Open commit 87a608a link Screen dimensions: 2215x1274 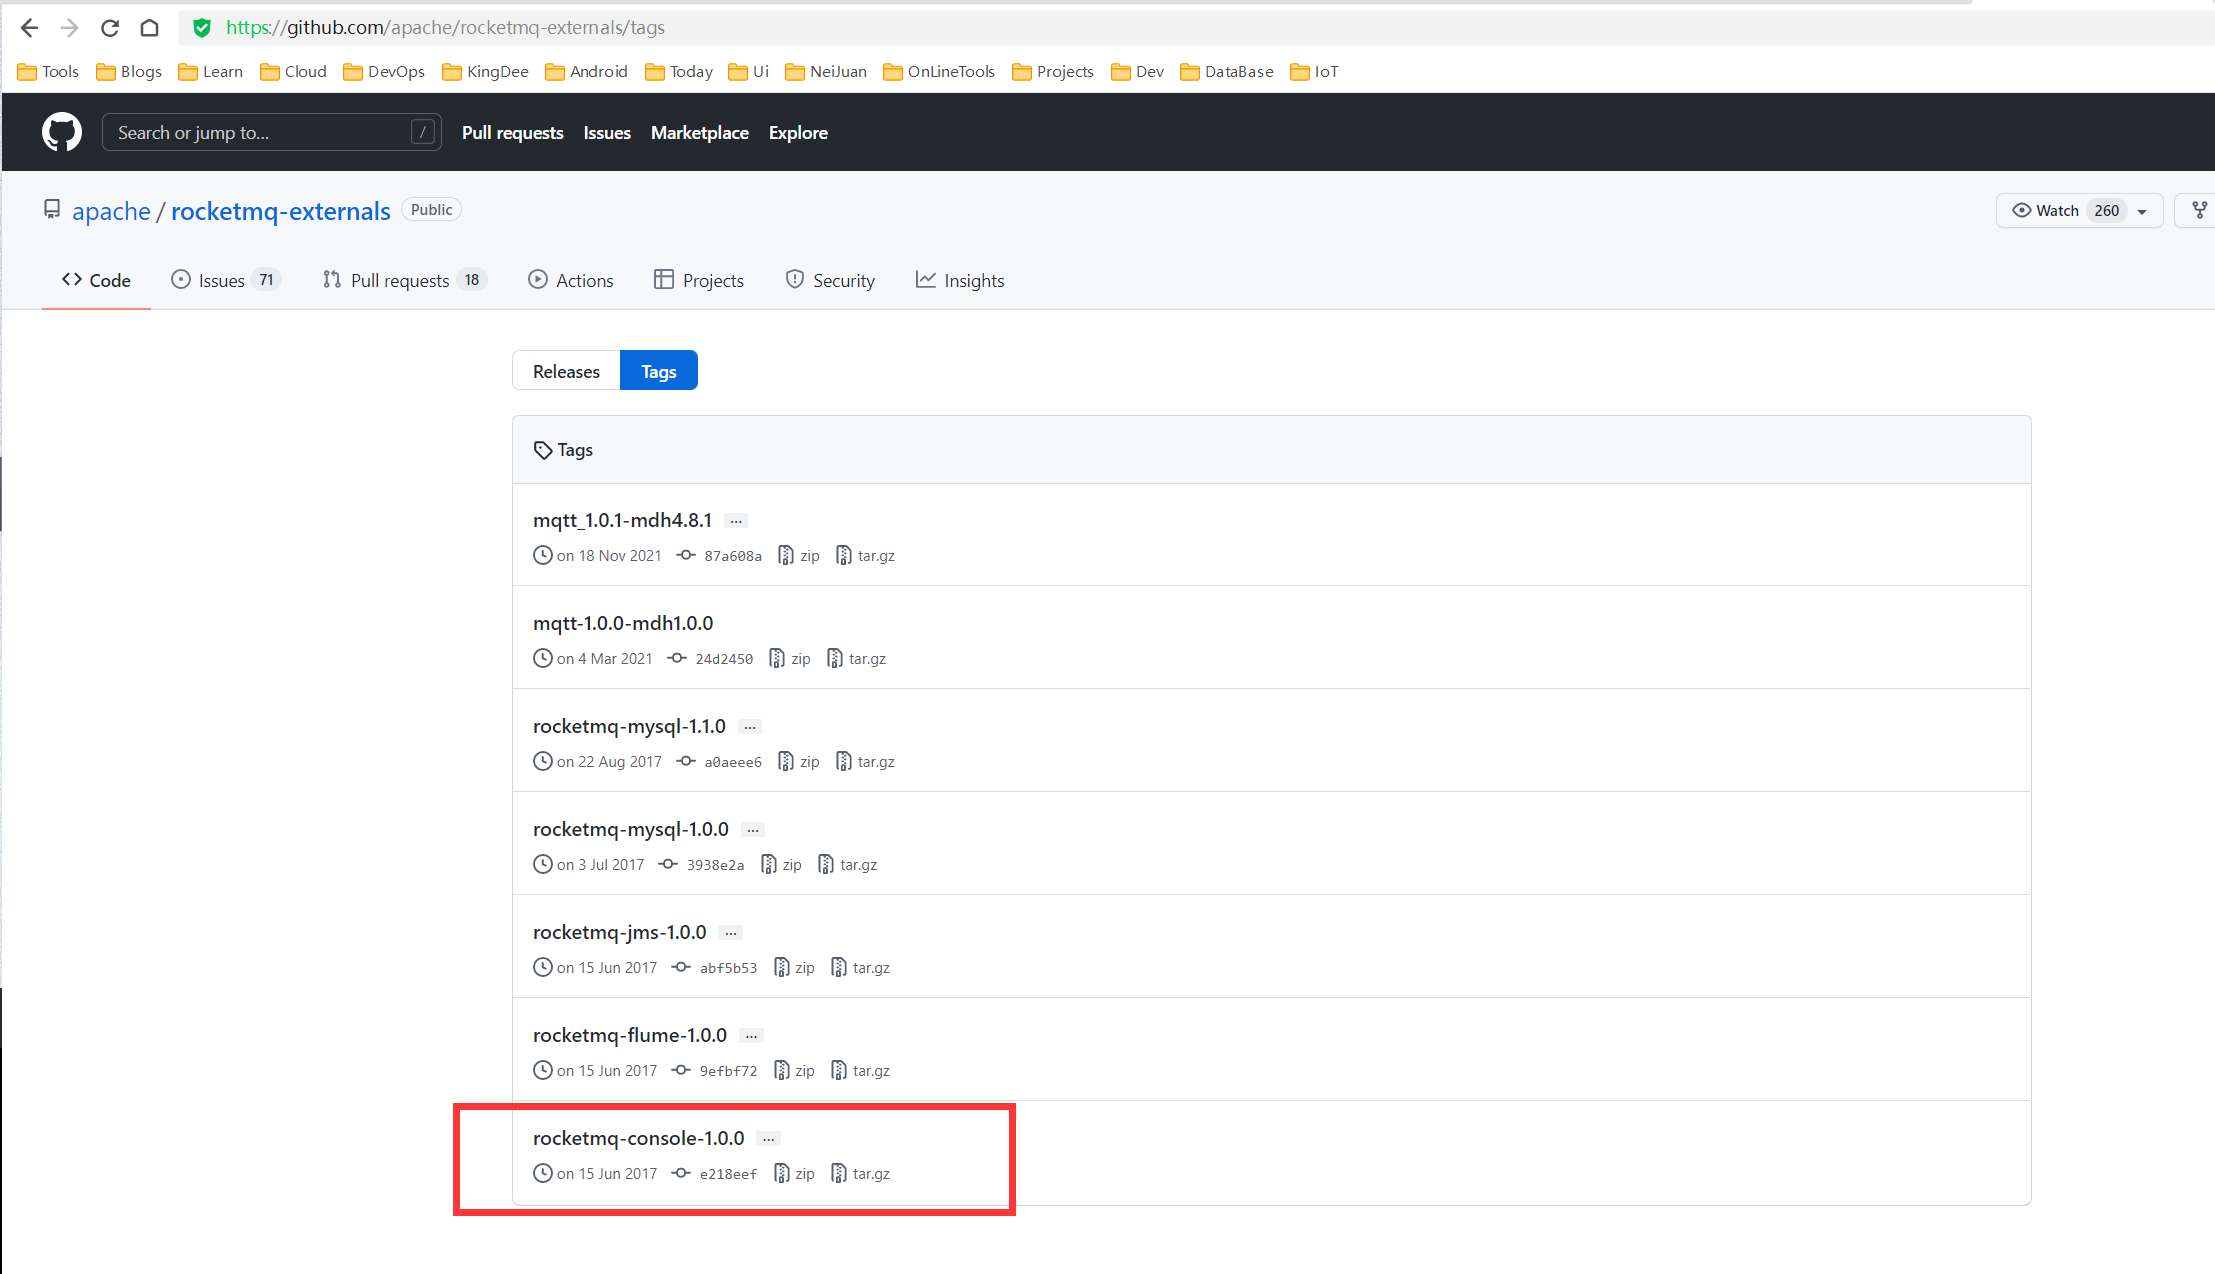(x=732, y=556)
